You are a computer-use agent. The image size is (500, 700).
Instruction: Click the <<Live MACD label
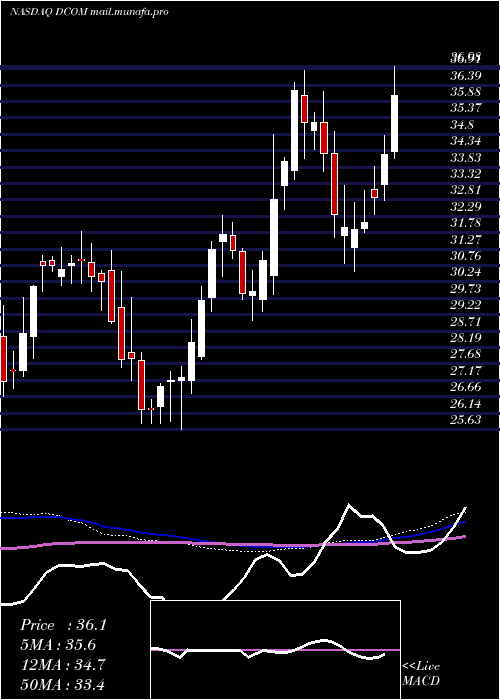(x=421, y=674)
